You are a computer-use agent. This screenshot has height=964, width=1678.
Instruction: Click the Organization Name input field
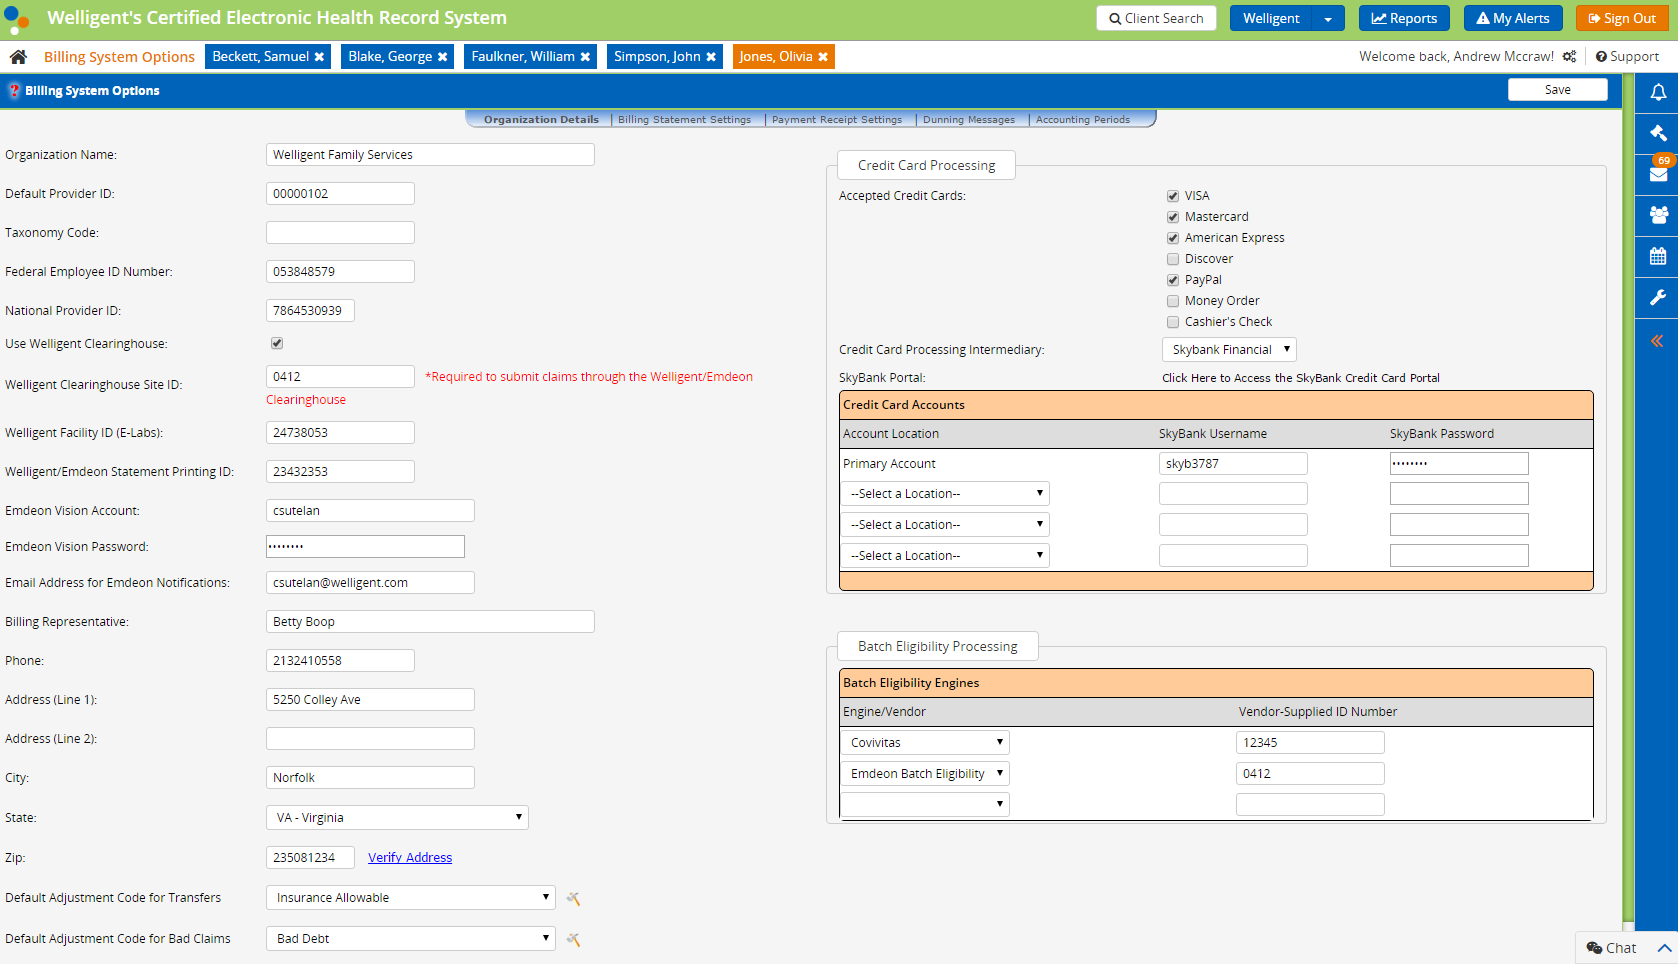430,155
